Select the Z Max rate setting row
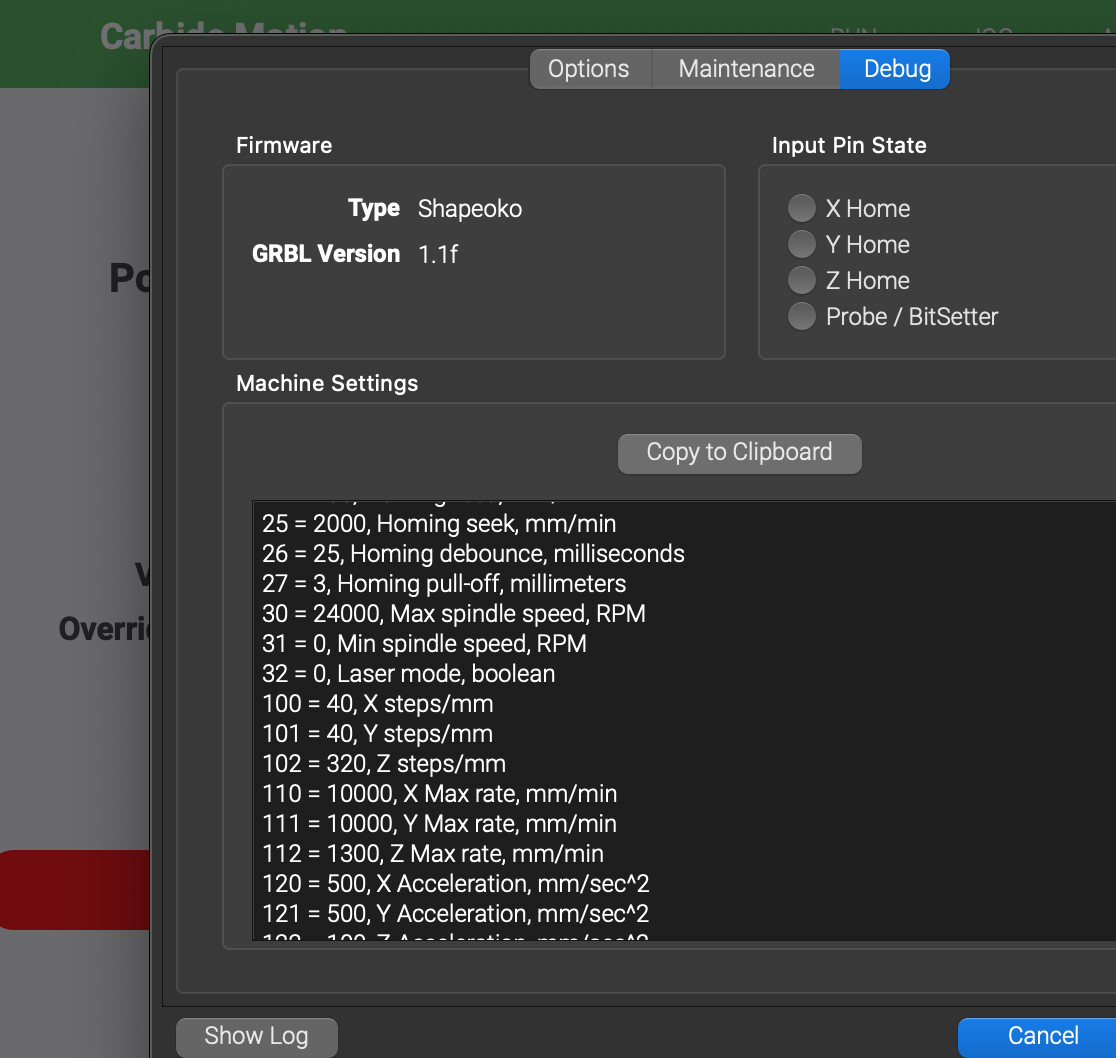The height and width of the screenshot is (1058, 1116). [x=432, y=854]
